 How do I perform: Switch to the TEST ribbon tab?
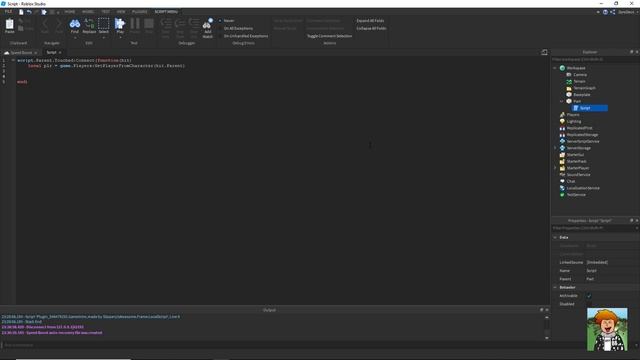point(105,12)
